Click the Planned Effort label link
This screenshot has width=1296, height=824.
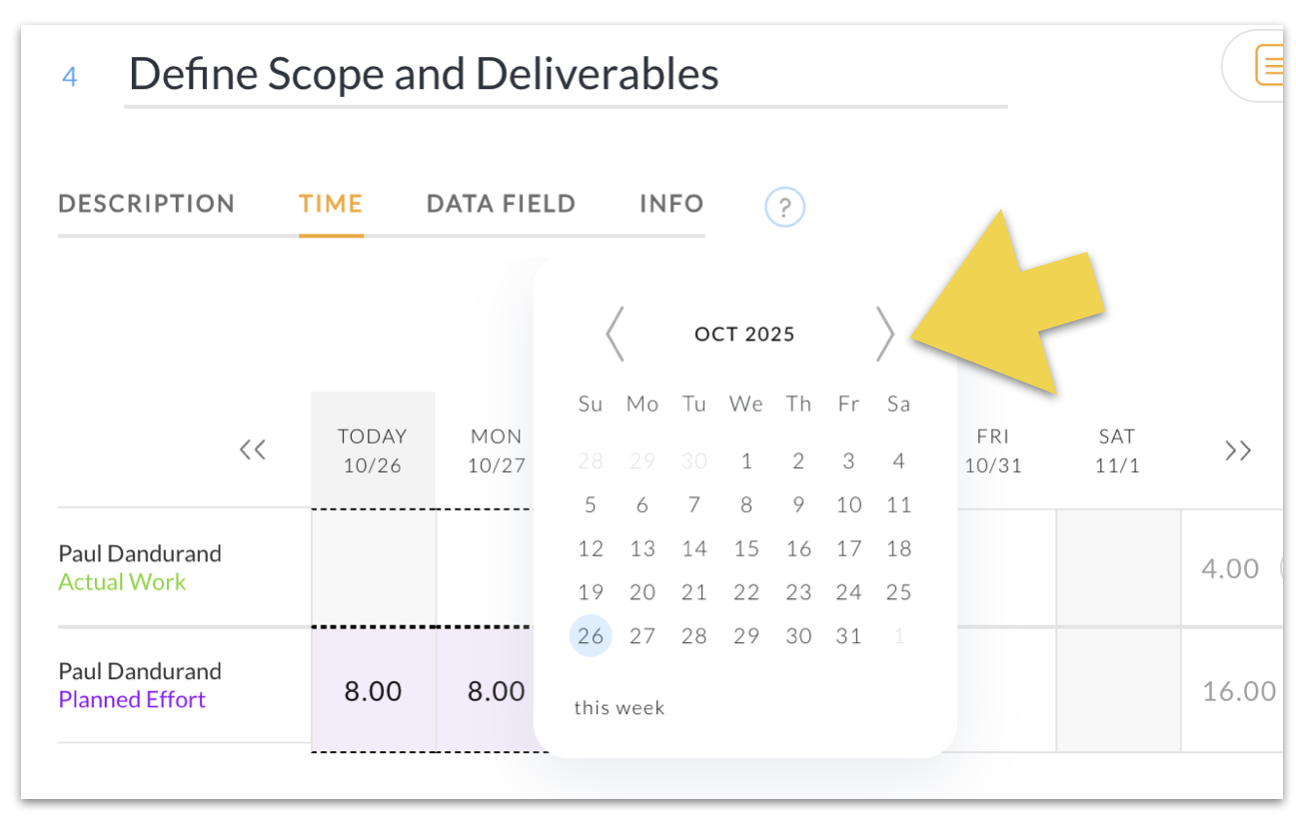click(x=132, y=700)
